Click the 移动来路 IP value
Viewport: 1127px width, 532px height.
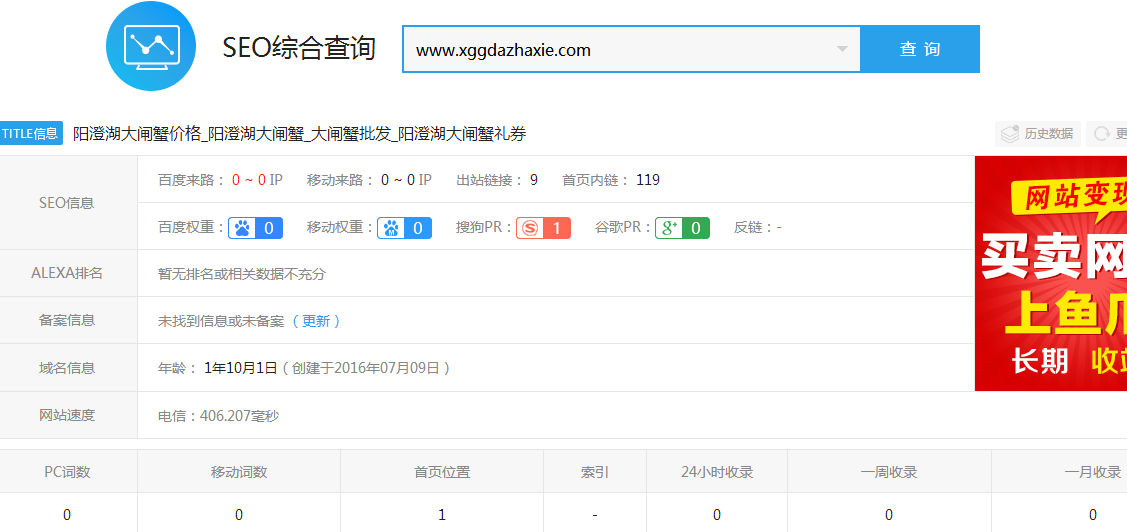405,180
